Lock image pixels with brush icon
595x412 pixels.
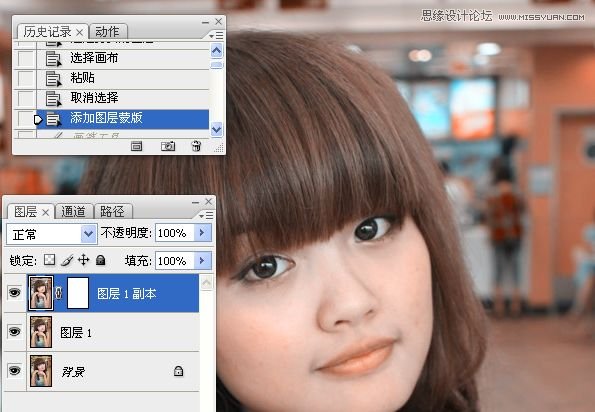click(x=67, y=260)
